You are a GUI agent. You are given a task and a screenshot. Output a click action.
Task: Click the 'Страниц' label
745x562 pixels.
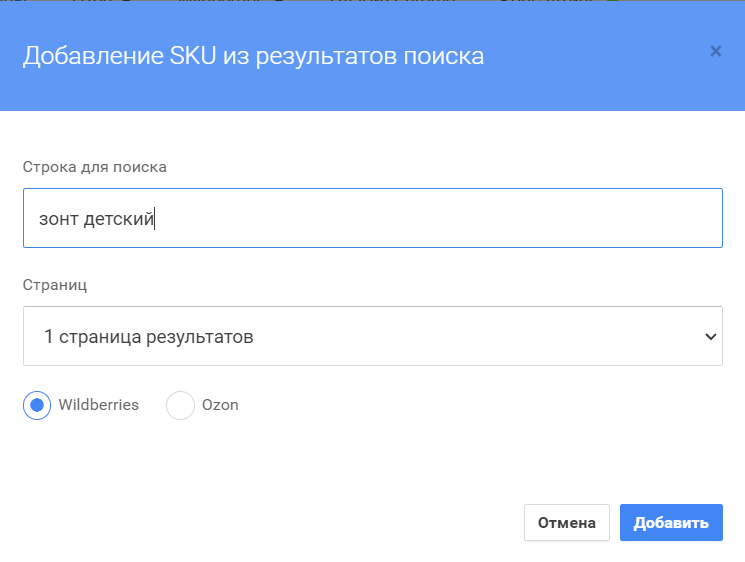(55, 285)
